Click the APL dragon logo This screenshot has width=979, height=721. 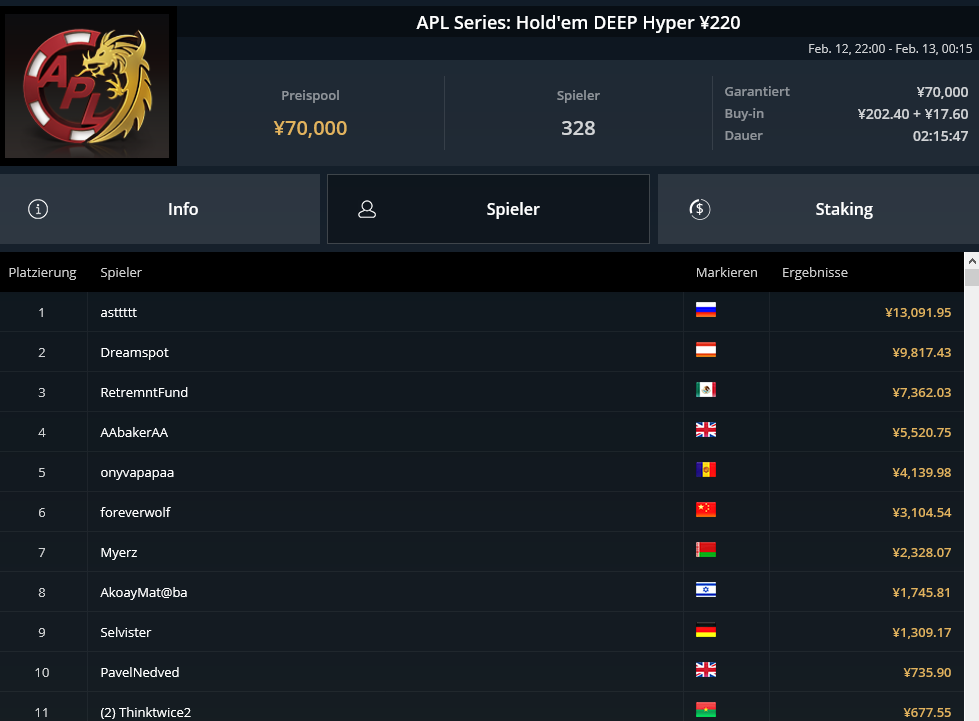[87, 86]
